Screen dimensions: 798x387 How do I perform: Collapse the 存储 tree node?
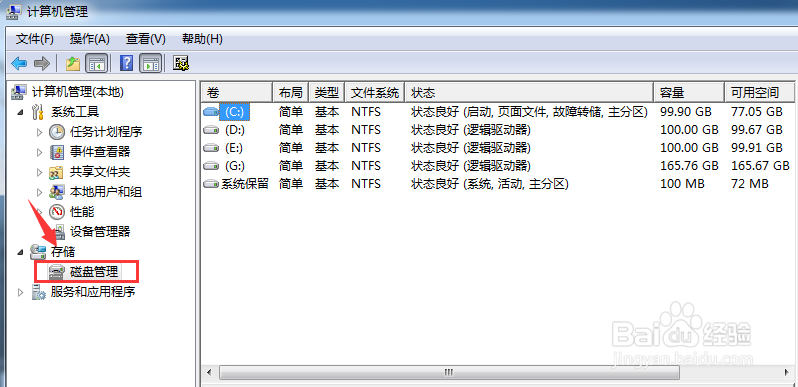20,252
